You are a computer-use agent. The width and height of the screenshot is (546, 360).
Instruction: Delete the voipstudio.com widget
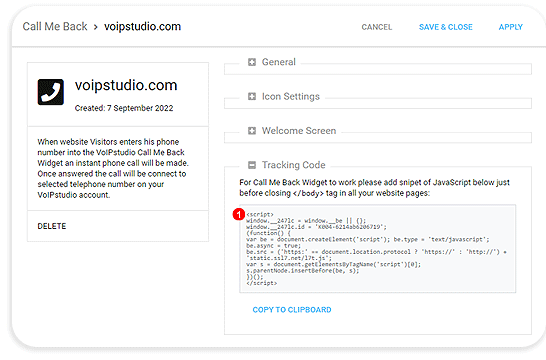tap(52, 226)
